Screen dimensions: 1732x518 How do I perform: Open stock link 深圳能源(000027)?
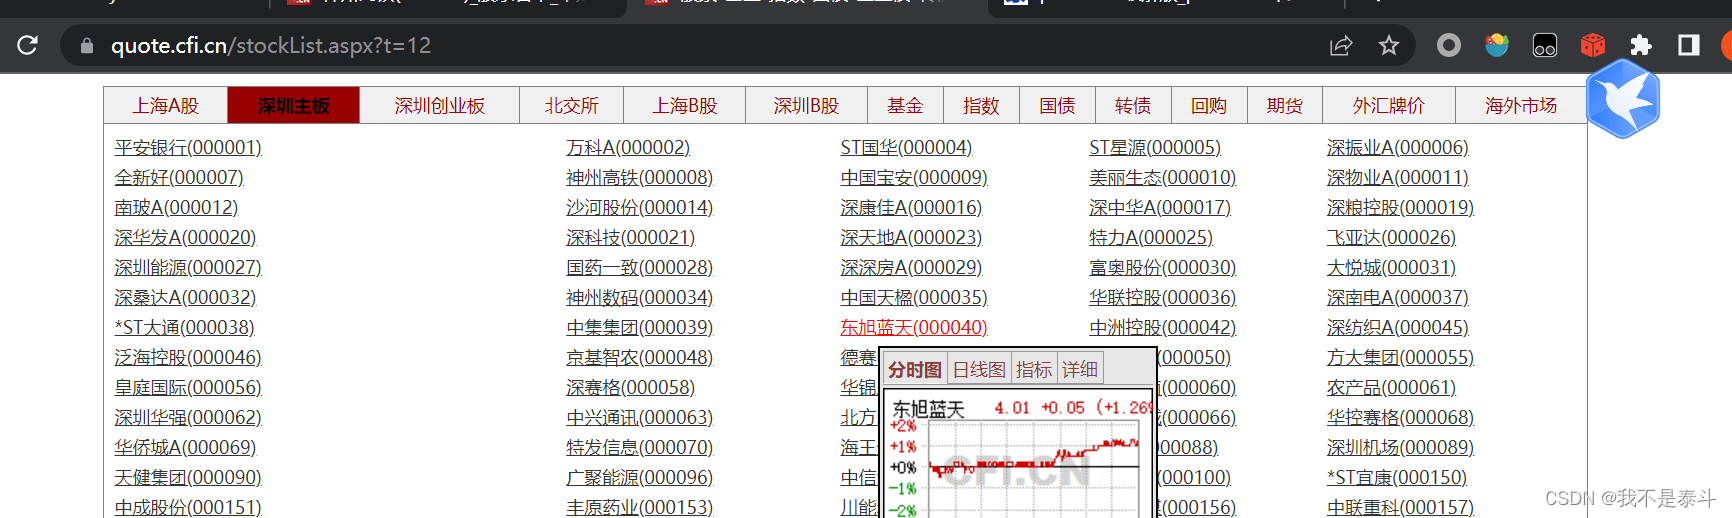(x=188, y=268)
